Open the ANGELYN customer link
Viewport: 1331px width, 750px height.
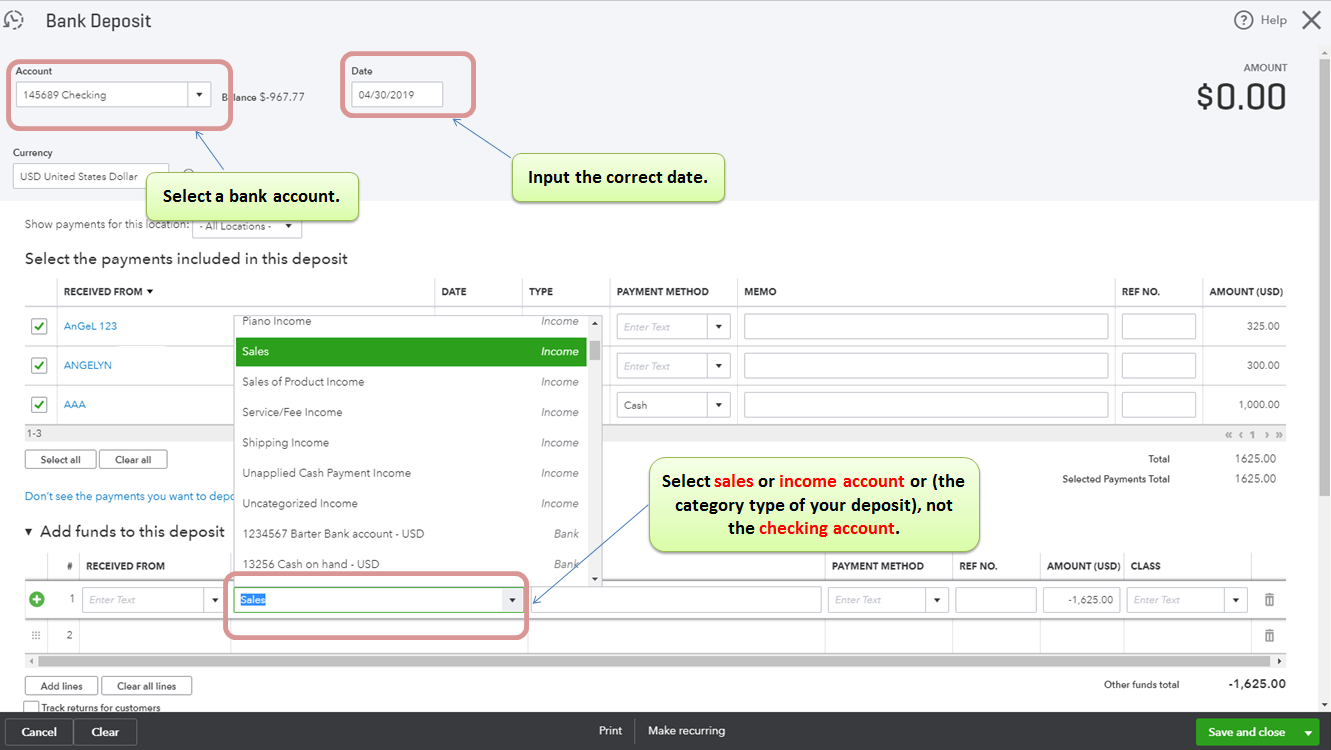click(x=88, y=366)
